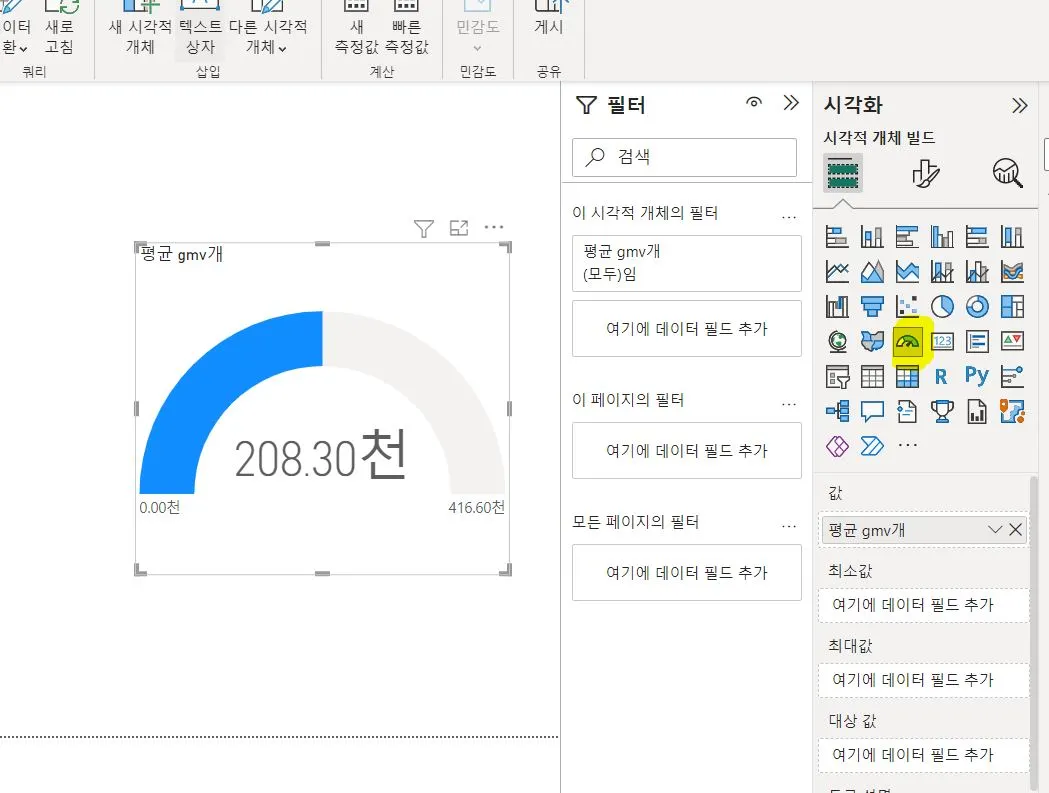Select the line and clustered column chart visual
This screenshot has width=1049, height=793.
pyautogui.click(x=977, y=272)
